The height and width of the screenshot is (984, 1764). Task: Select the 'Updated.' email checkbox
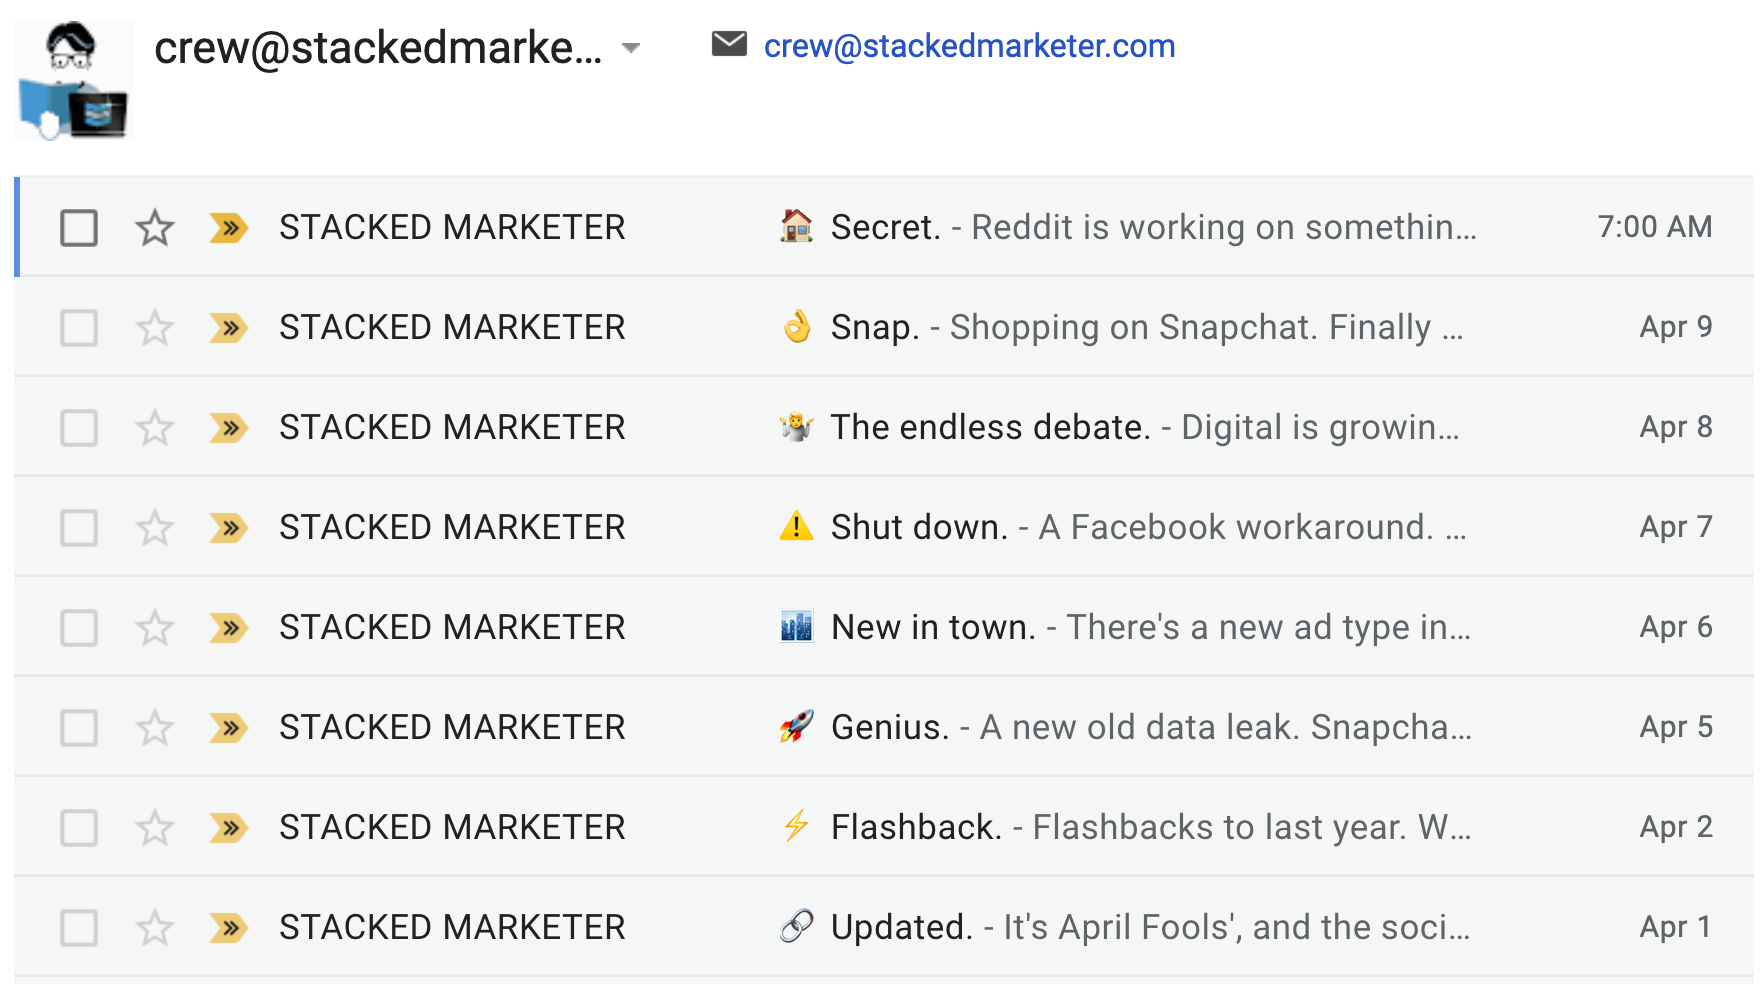[x=79, y=928]
